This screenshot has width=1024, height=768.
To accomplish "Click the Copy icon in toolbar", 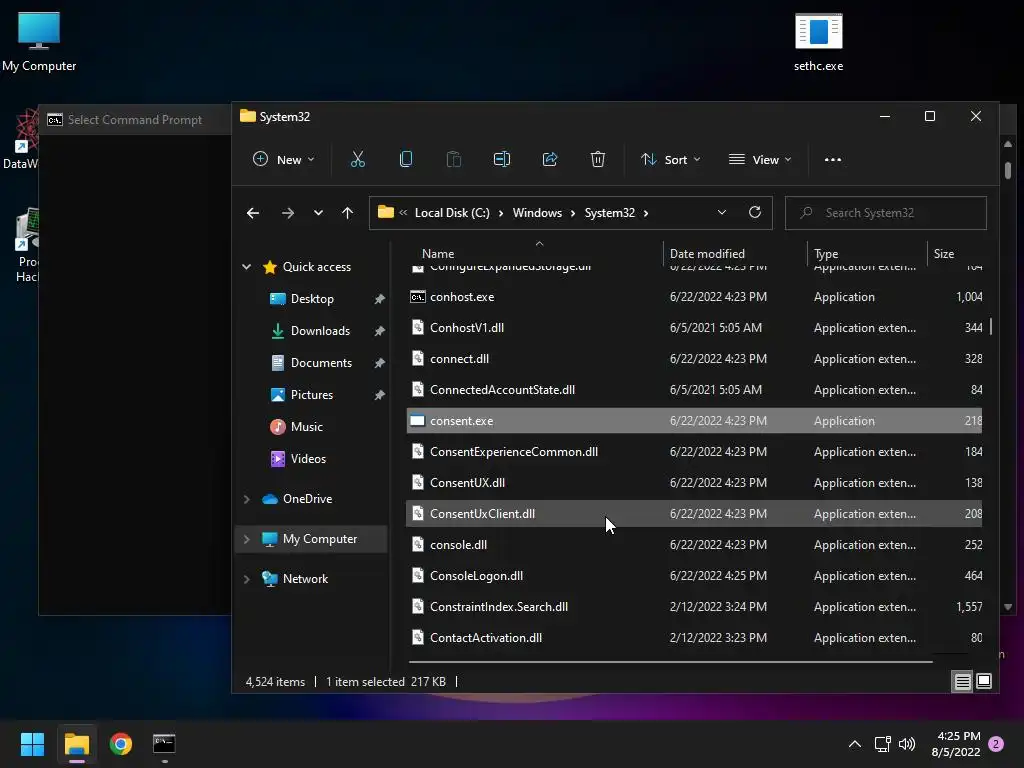I will (x=406, y=159).
